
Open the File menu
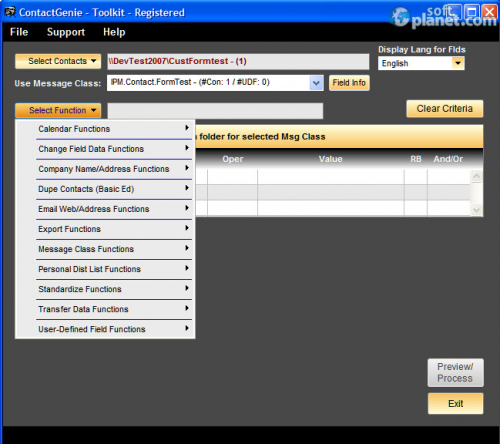(19, 32)
